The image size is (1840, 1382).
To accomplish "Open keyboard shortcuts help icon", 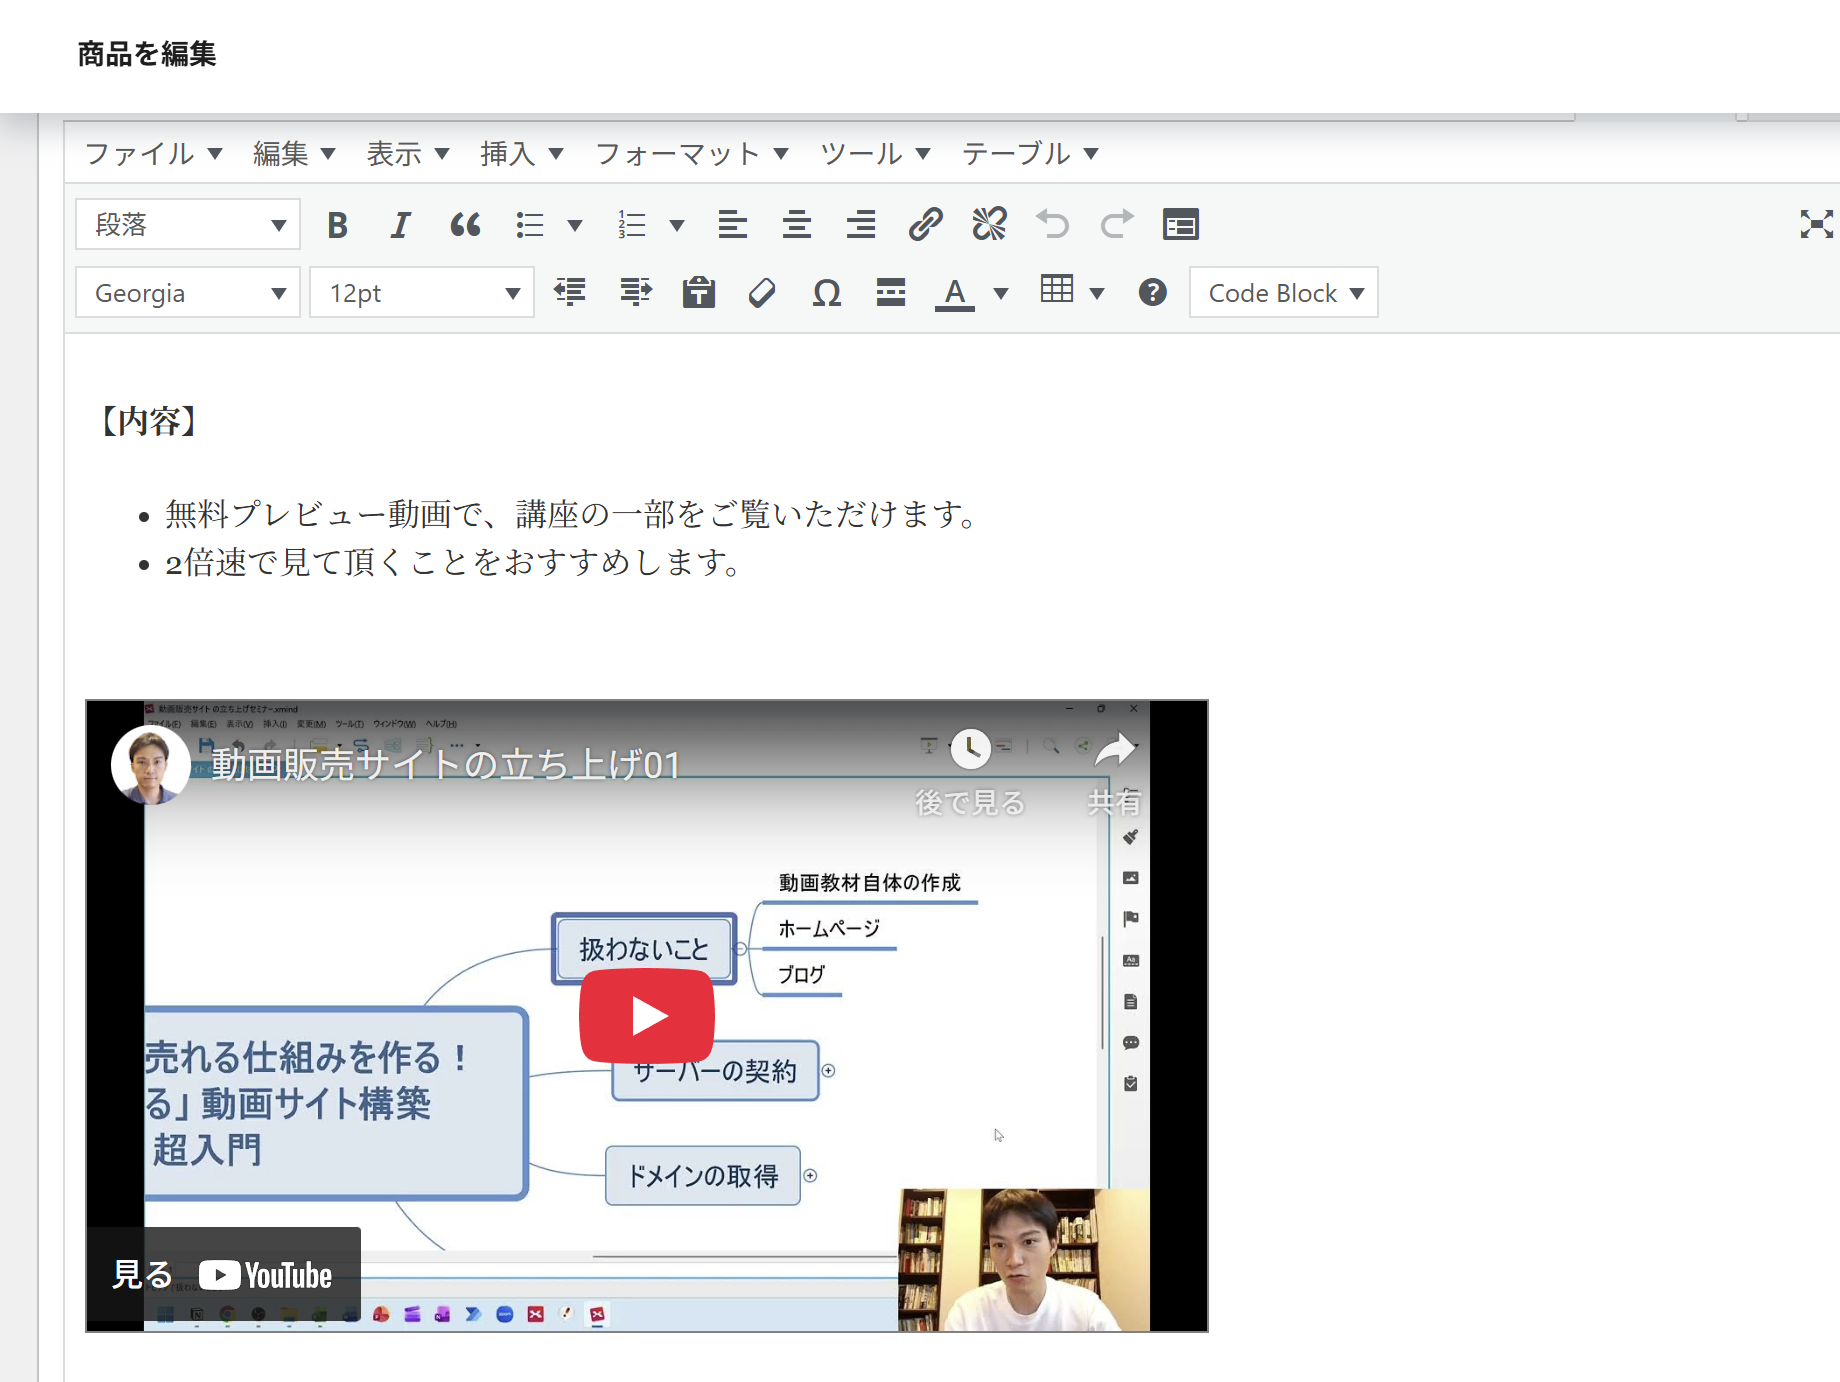I will point(1152,293).
